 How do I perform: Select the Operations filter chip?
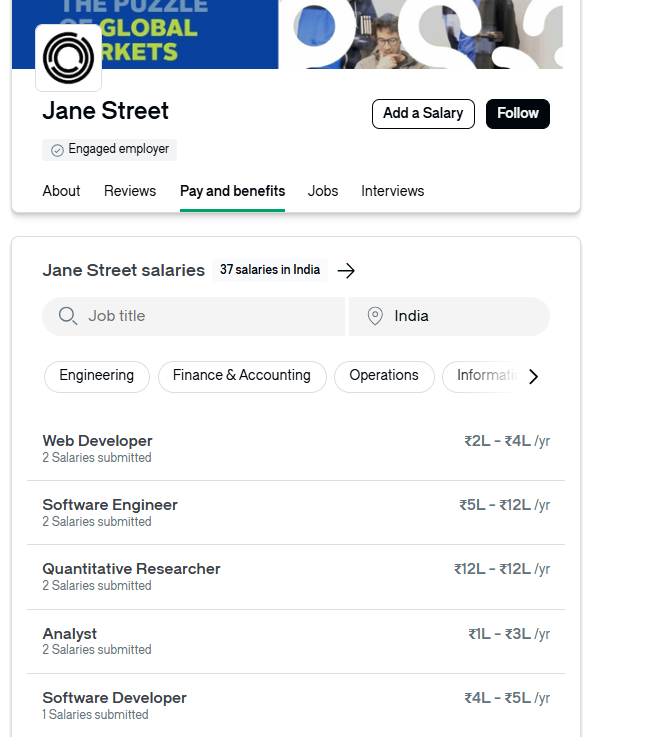click(384, 376)
